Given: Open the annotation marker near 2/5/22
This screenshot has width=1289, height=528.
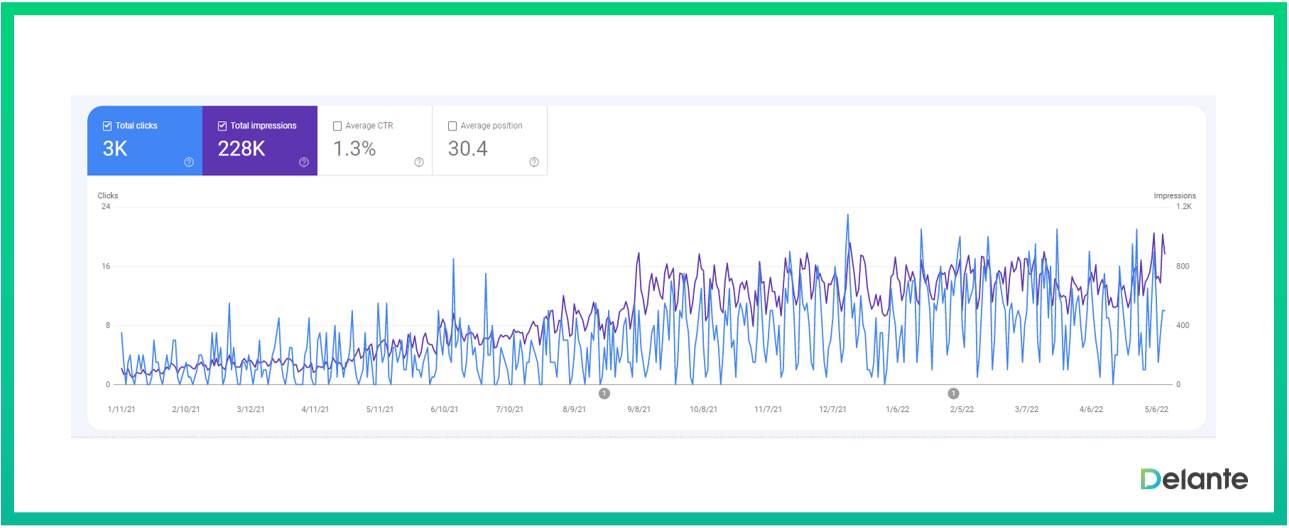Looking at the screenshot, I should tap(953, 393).
